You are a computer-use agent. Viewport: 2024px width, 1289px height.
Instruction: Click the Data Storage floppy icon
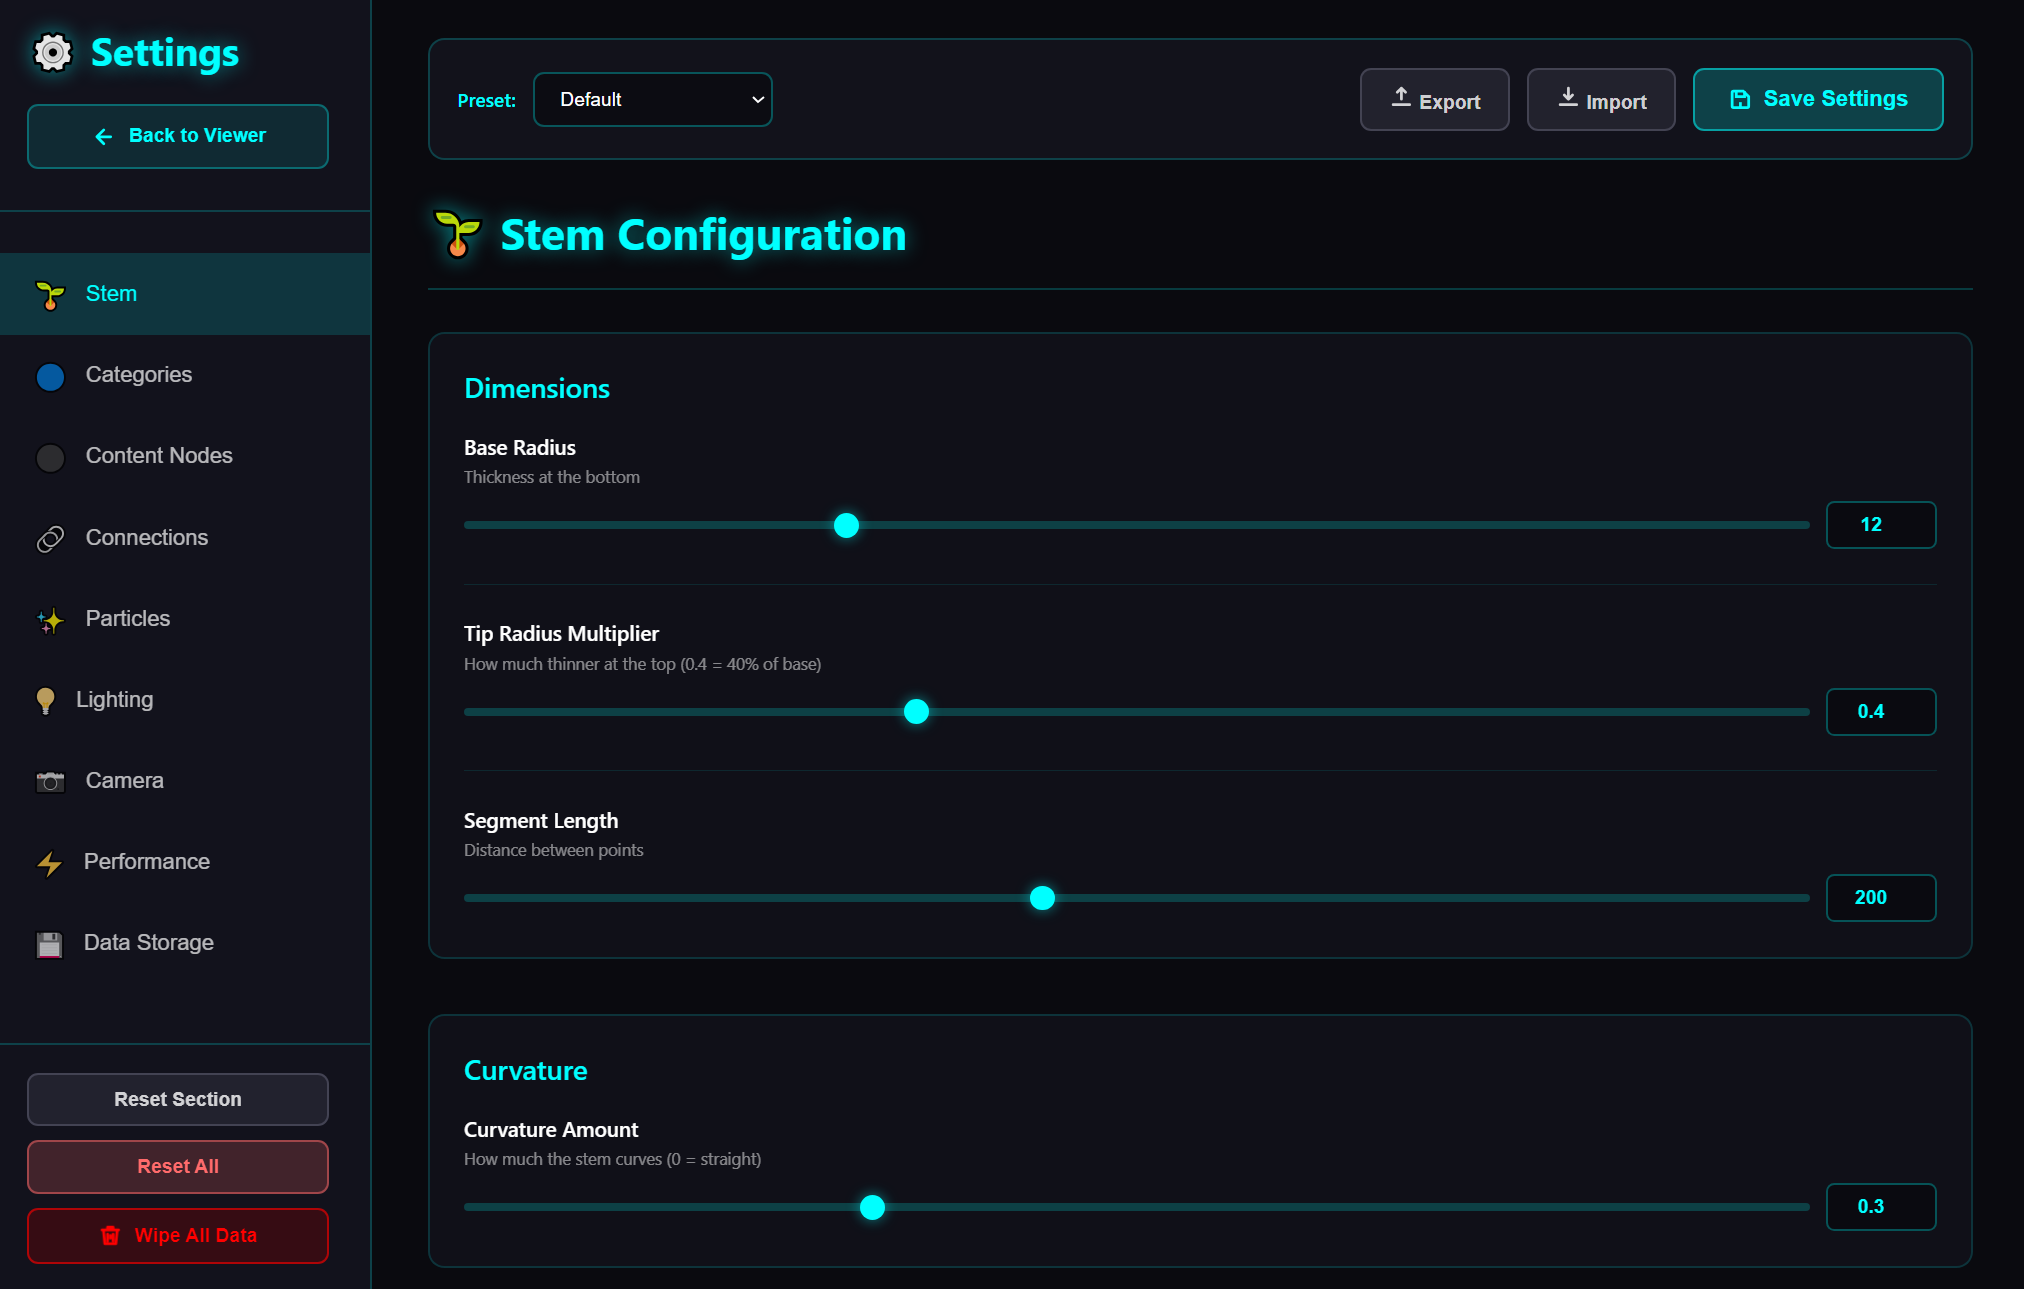tap(49, 944)
